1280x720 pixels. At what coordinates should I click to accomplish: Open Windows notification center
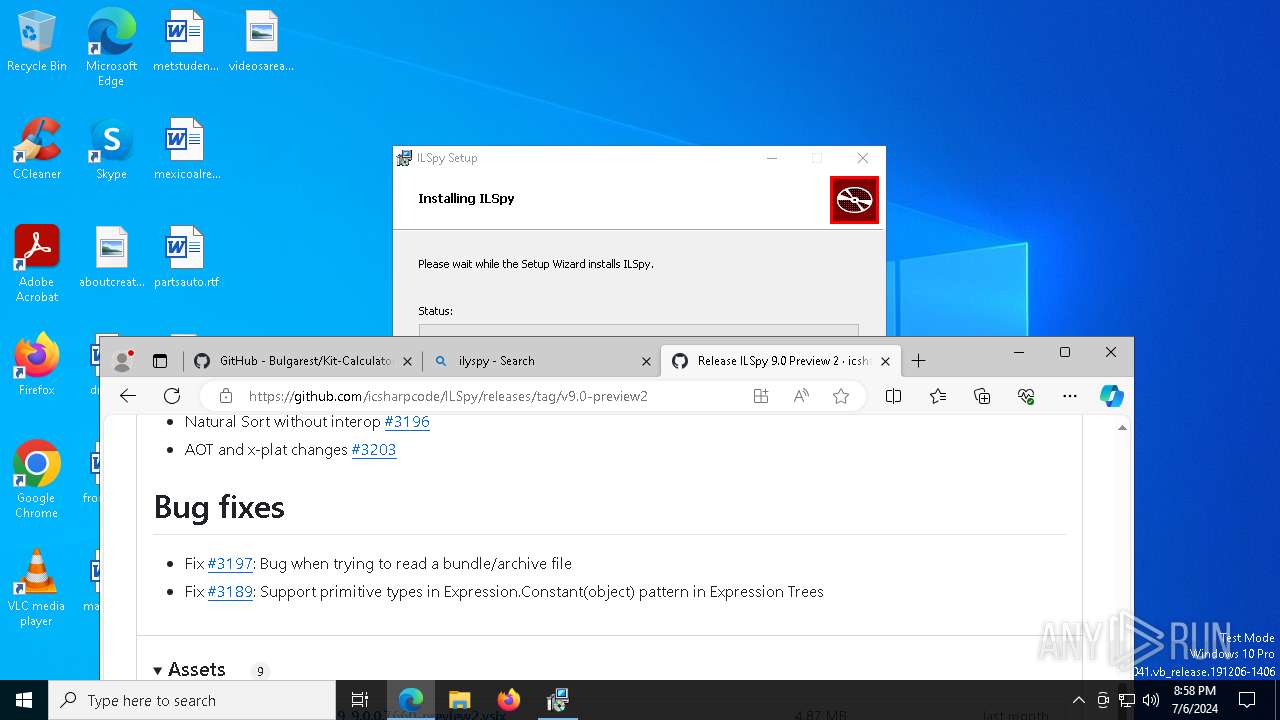tap(1247, 700)
